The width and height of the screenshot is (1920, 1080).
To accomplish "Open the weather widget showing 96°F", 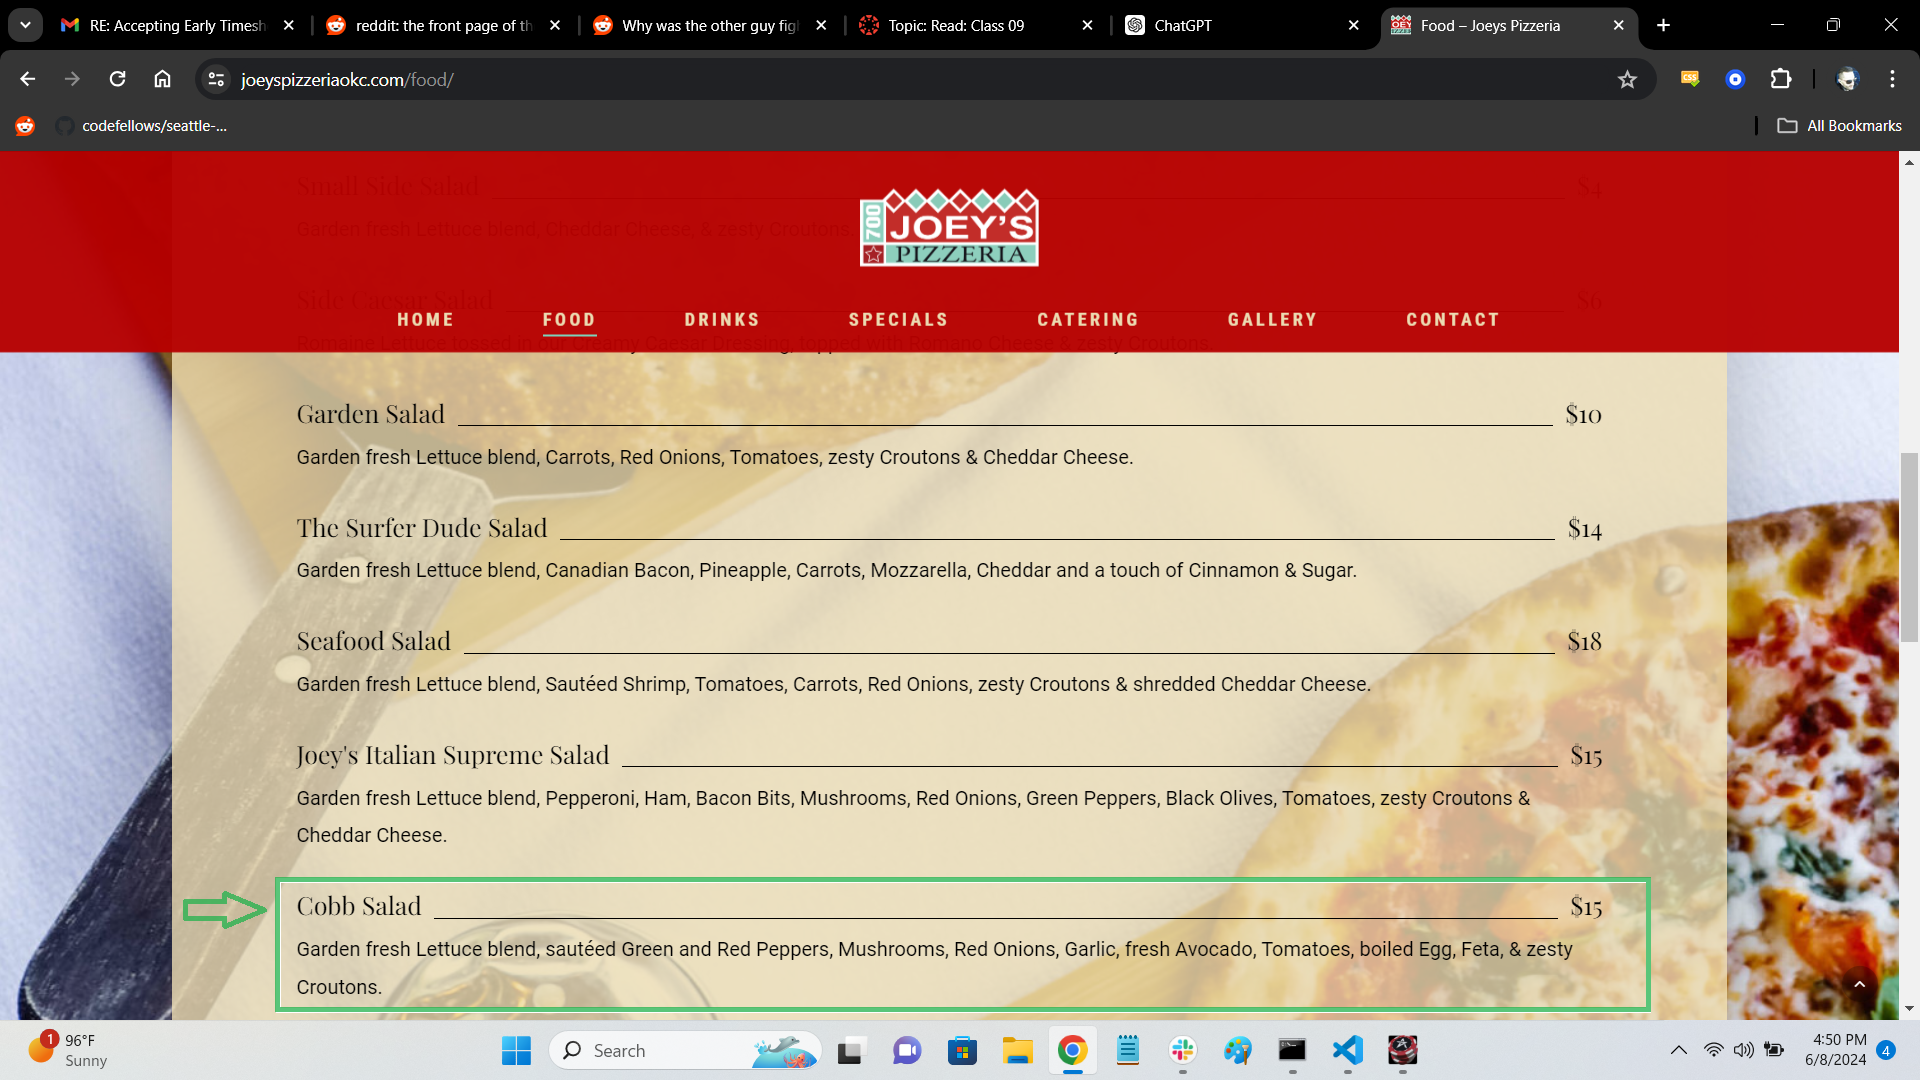I will point(67,1050).
